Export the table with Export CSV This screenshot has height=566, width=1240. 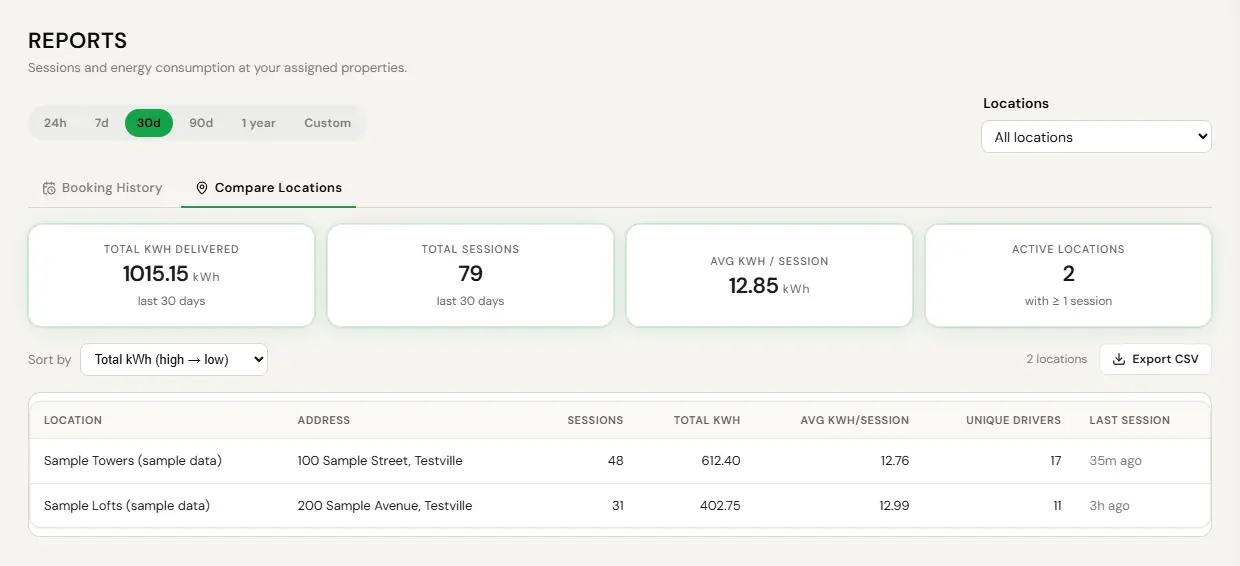pos(1155,359)
